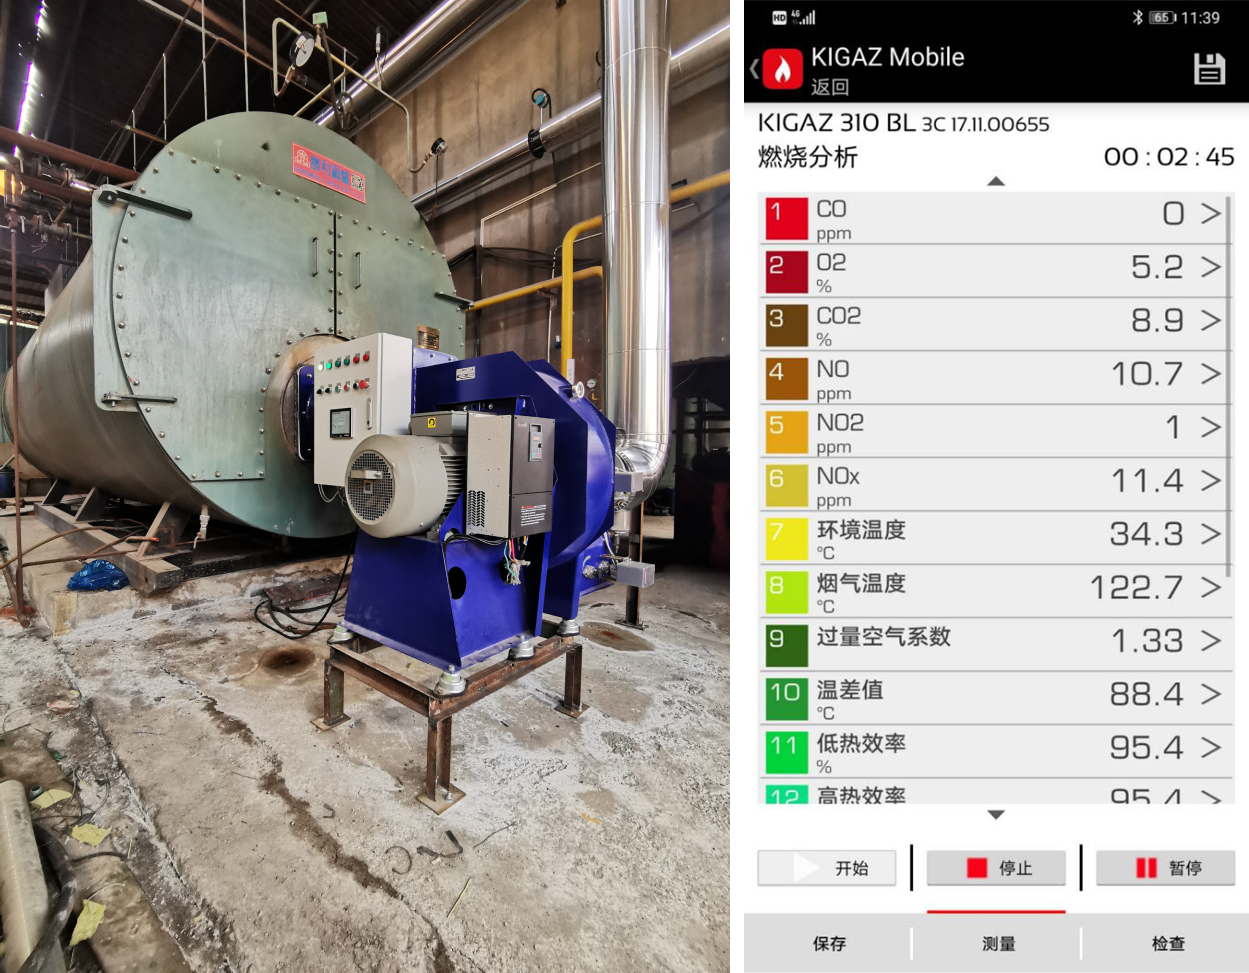
Task: Open the NOx reading detail chevron
Action: click(1210, 481)
